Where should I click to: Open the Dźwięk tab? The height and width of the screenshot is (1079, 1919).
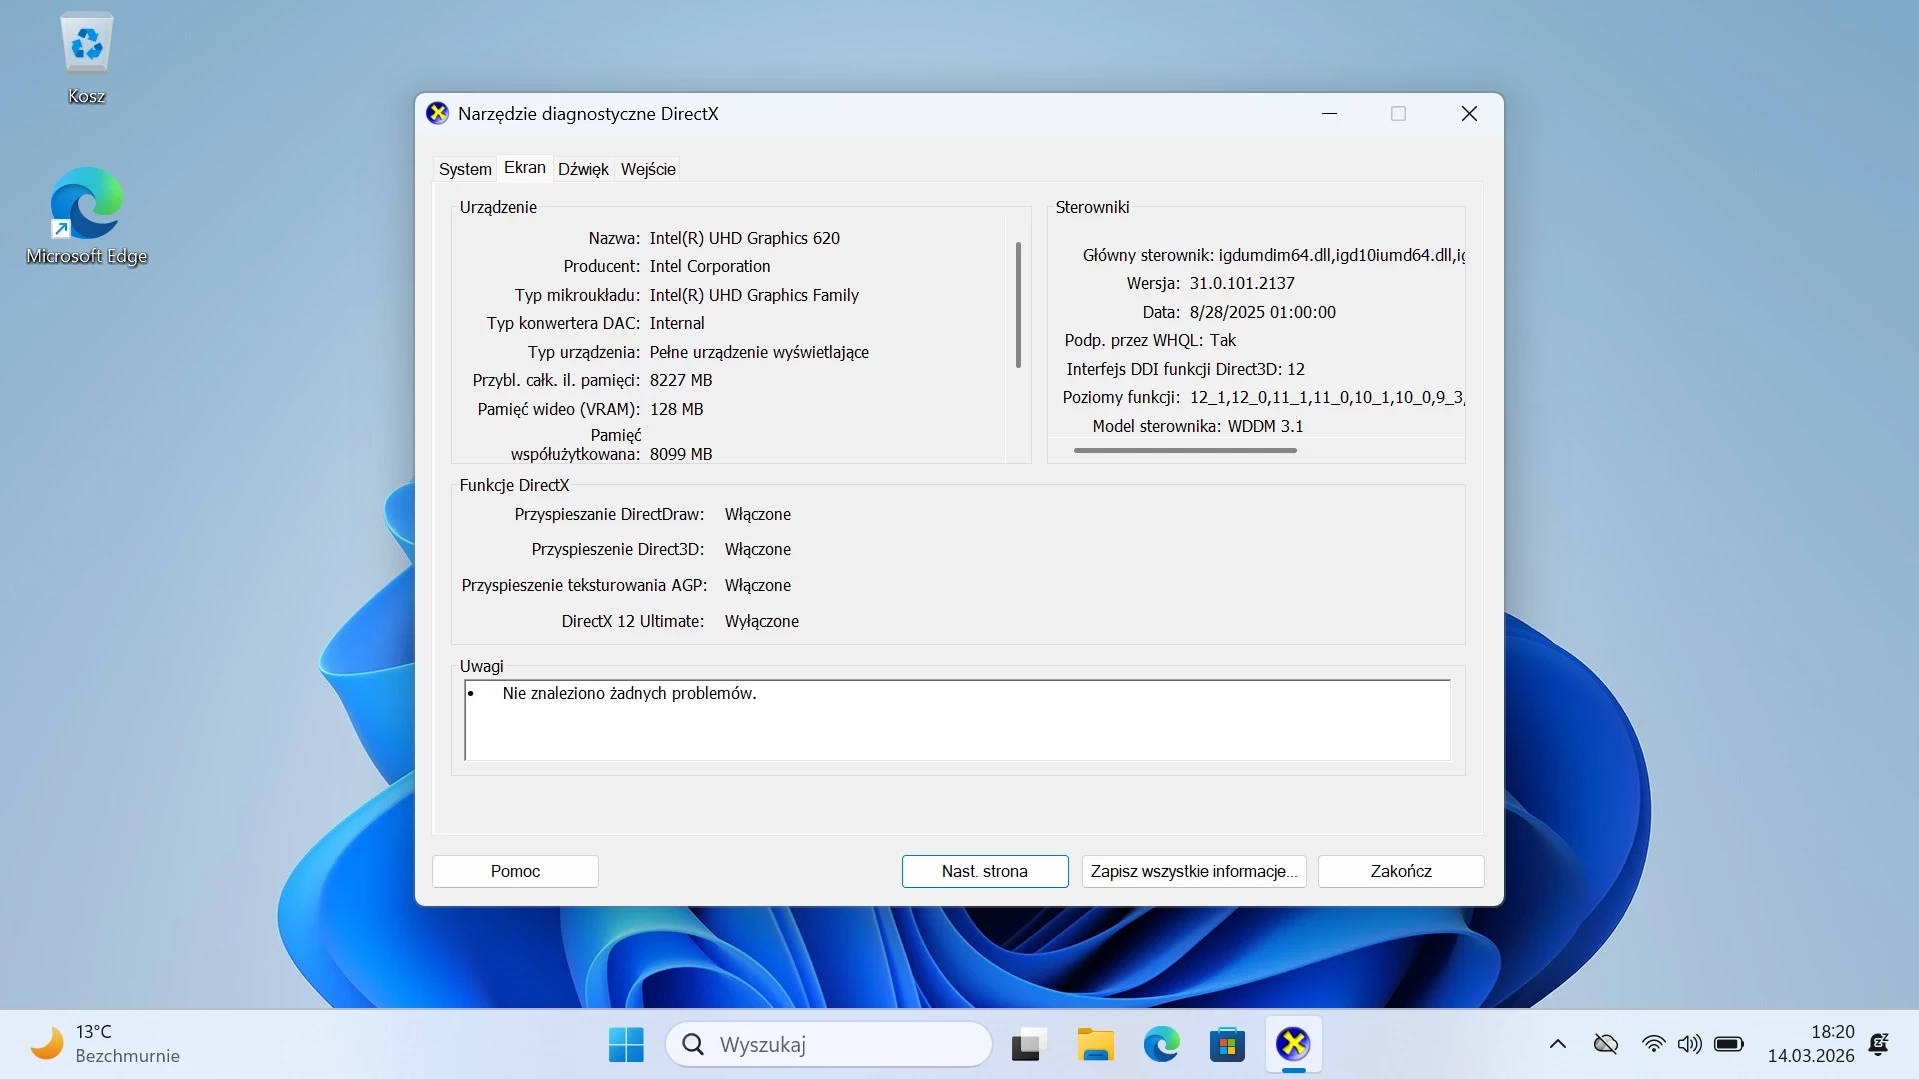tap(582, 168)
